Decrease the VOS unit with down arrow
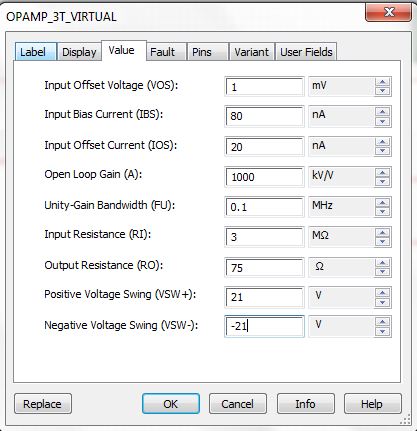The width and height of the screenshot is (417, 431). coord(382,91)
